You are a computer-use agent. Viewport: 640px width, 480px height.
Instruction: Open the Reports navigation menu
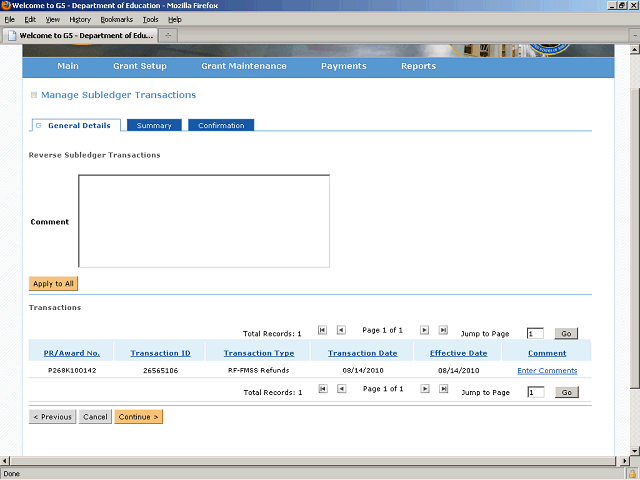pos(418,66)
